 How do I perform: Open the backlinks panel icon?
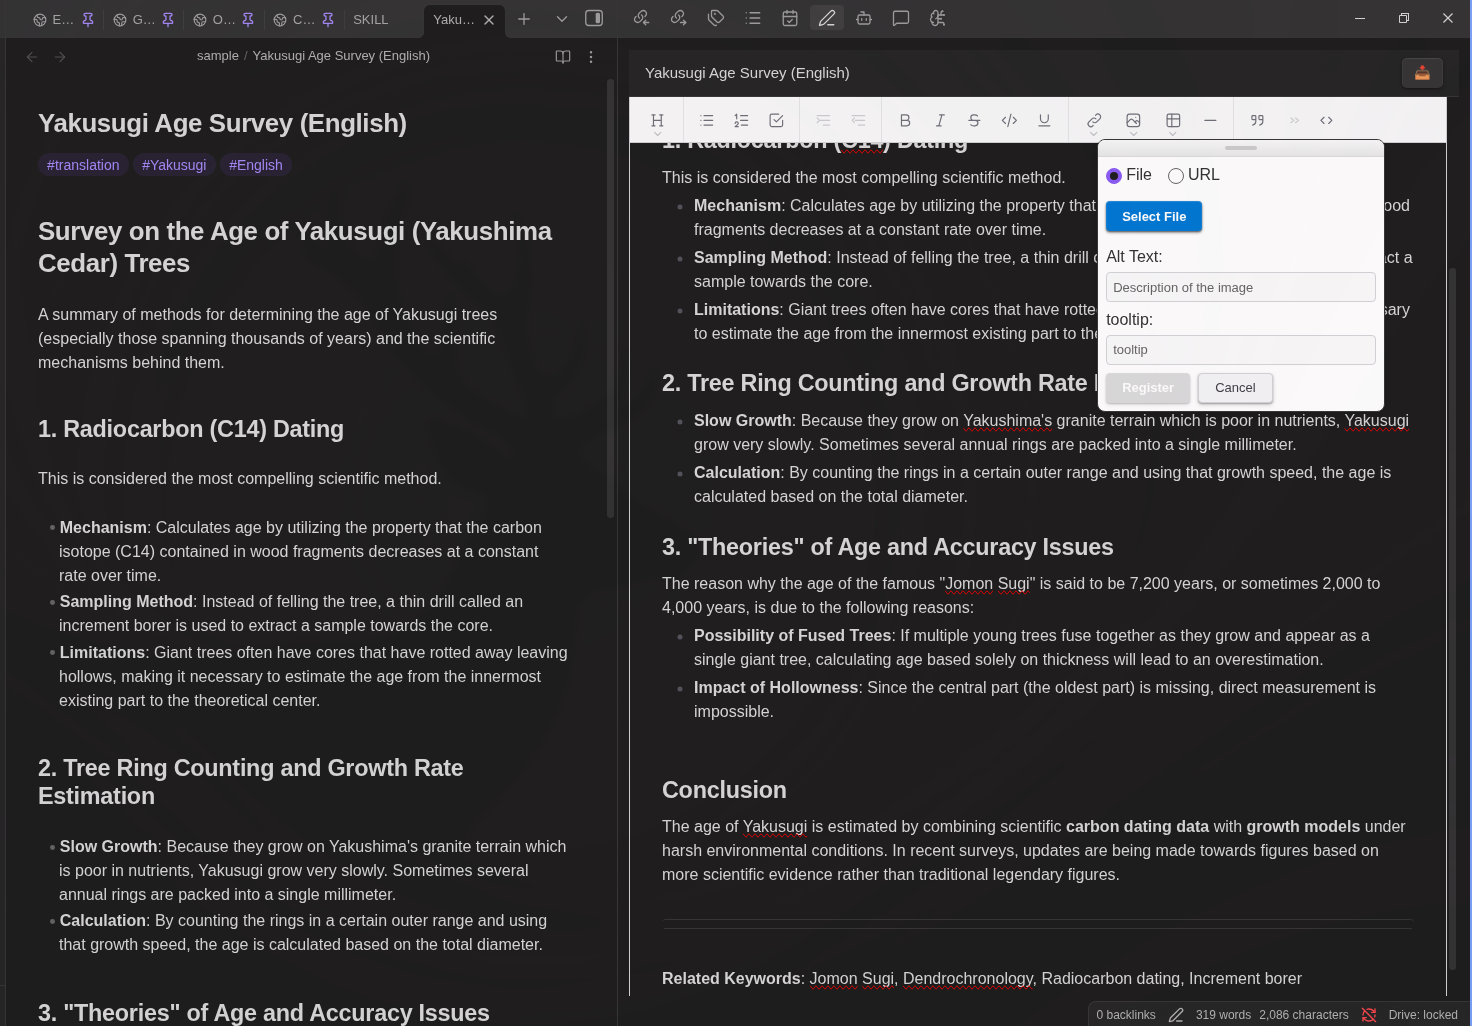tap(642, 18)
